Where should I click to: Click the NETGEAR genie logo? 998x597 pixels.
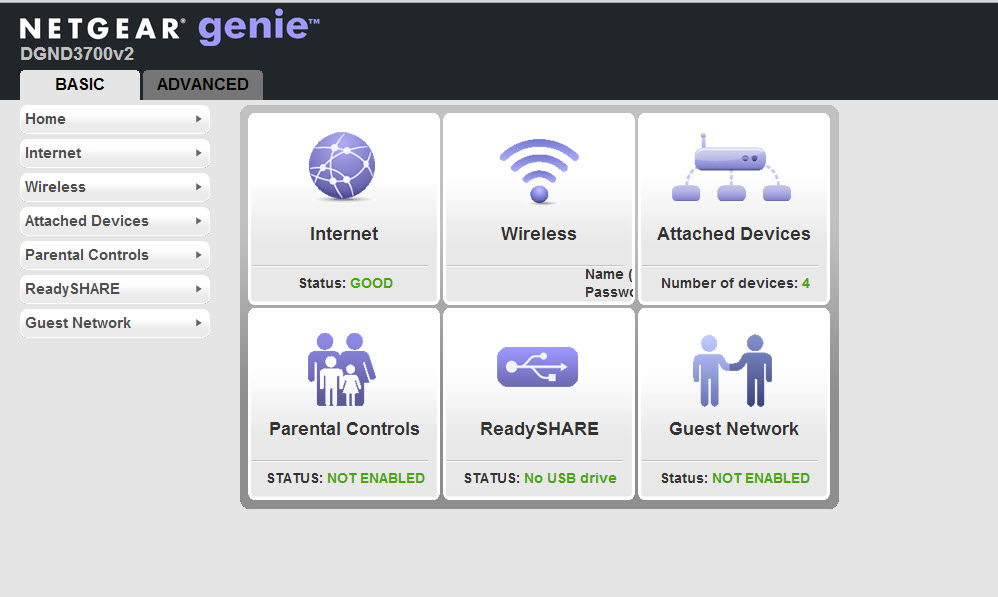pos(169,27)
